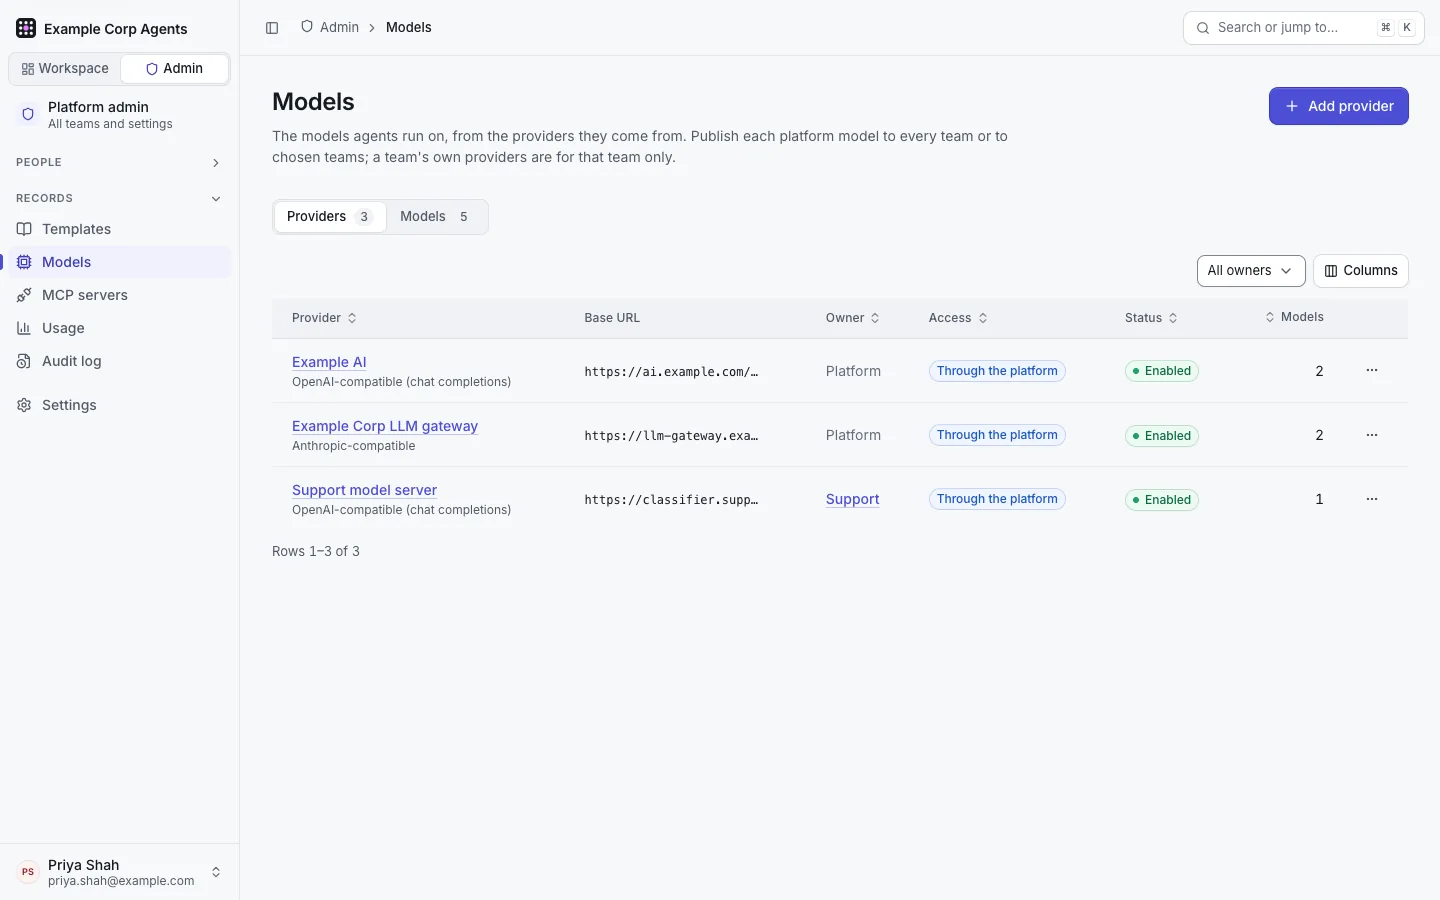Click the Add provider button

coord(1339,106)
